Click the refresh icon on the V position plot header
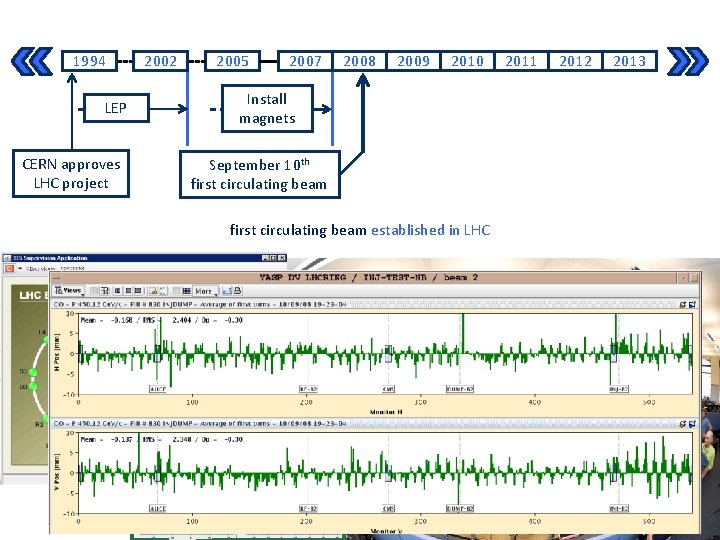 (683, 424)
